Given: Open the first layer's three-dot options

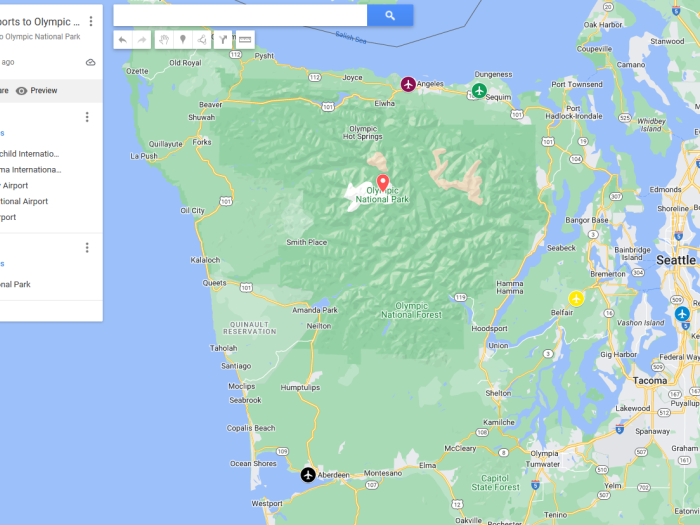Looking at the screenshot, I should (87, 117).
